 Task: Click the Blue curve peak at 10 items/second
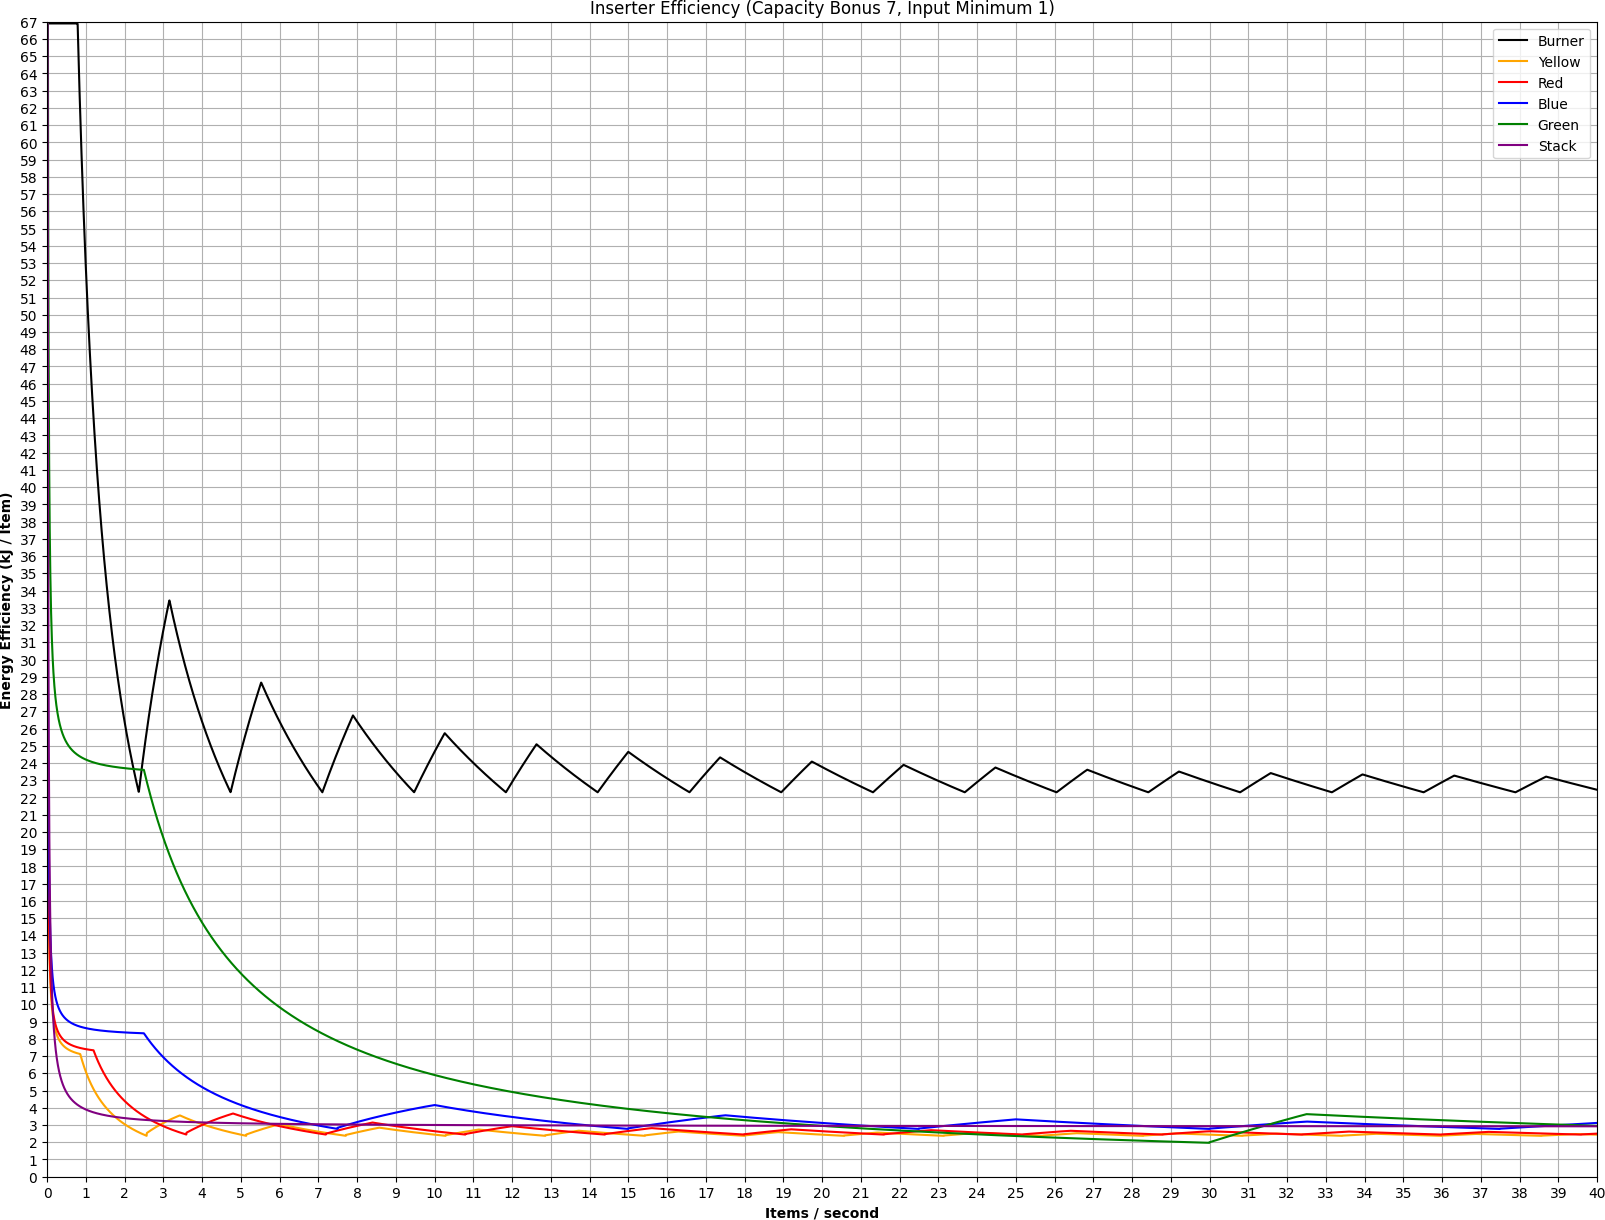[x=434, y=1105]
